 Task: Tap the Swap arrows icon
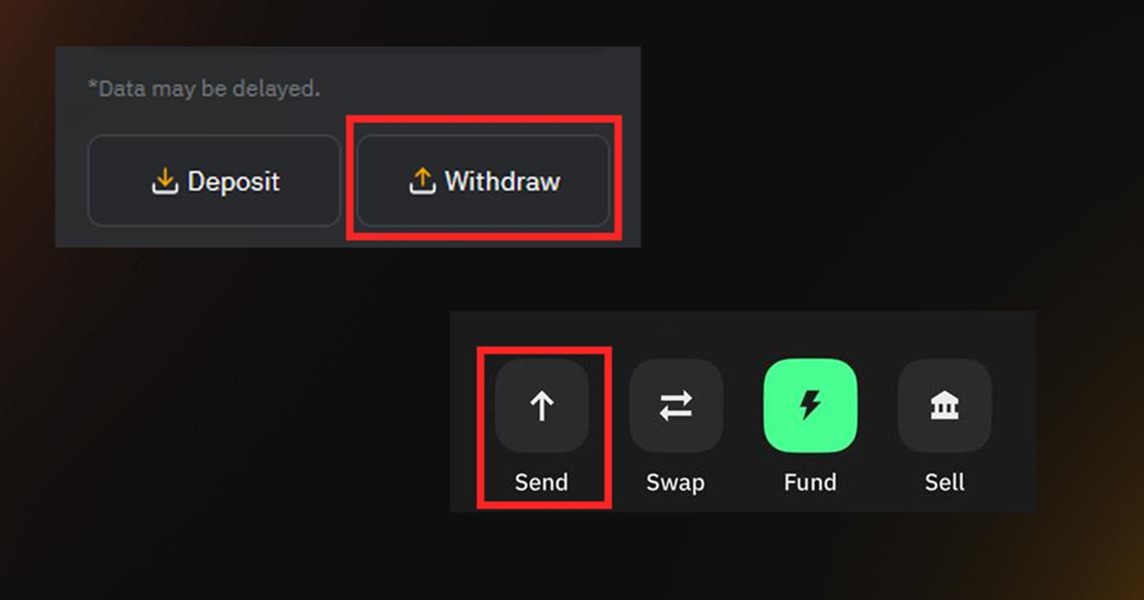click(676, 406)
